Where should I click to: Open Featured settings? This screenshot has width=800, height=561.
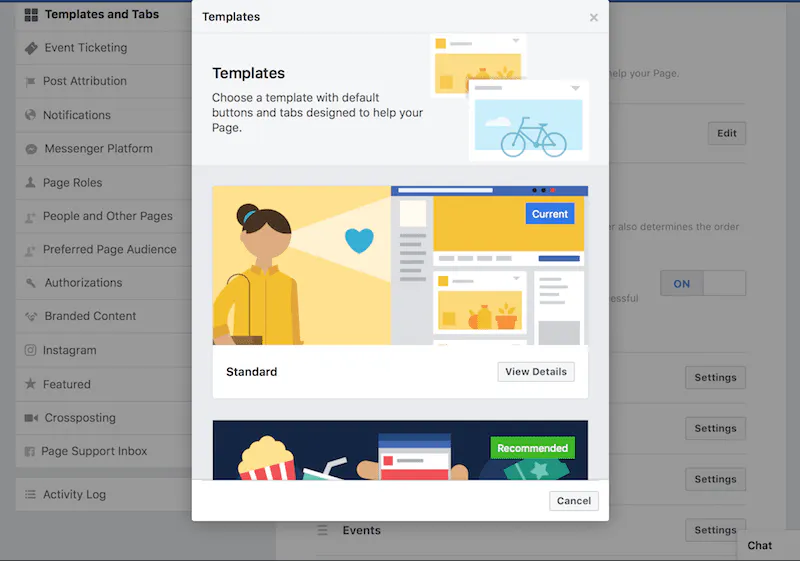tap(104, 384)
